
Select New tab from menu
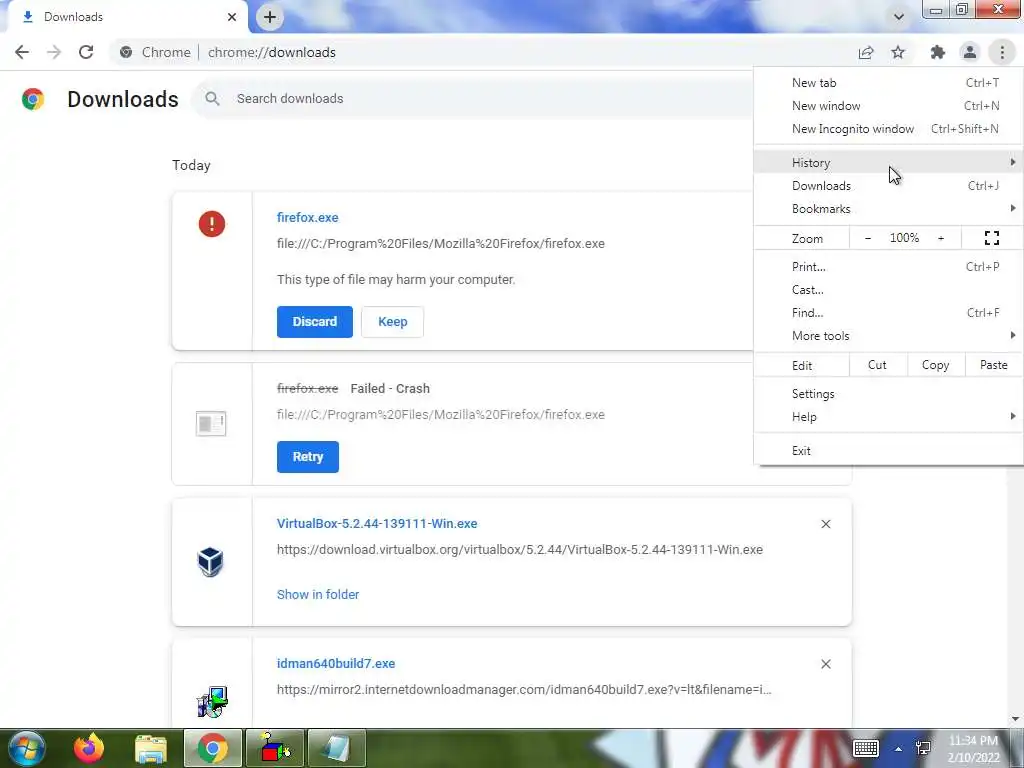click(888, 83)
